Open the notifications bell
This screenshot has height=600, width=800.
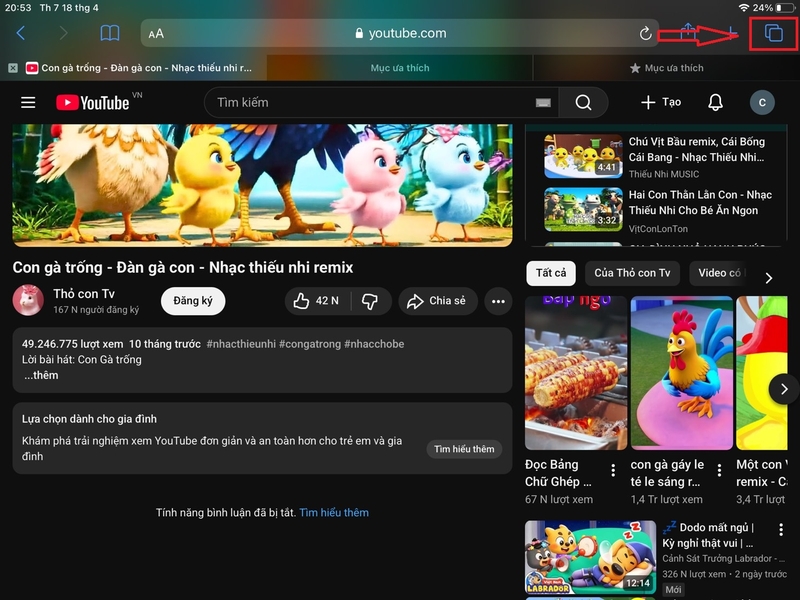[x=715, y=103]
